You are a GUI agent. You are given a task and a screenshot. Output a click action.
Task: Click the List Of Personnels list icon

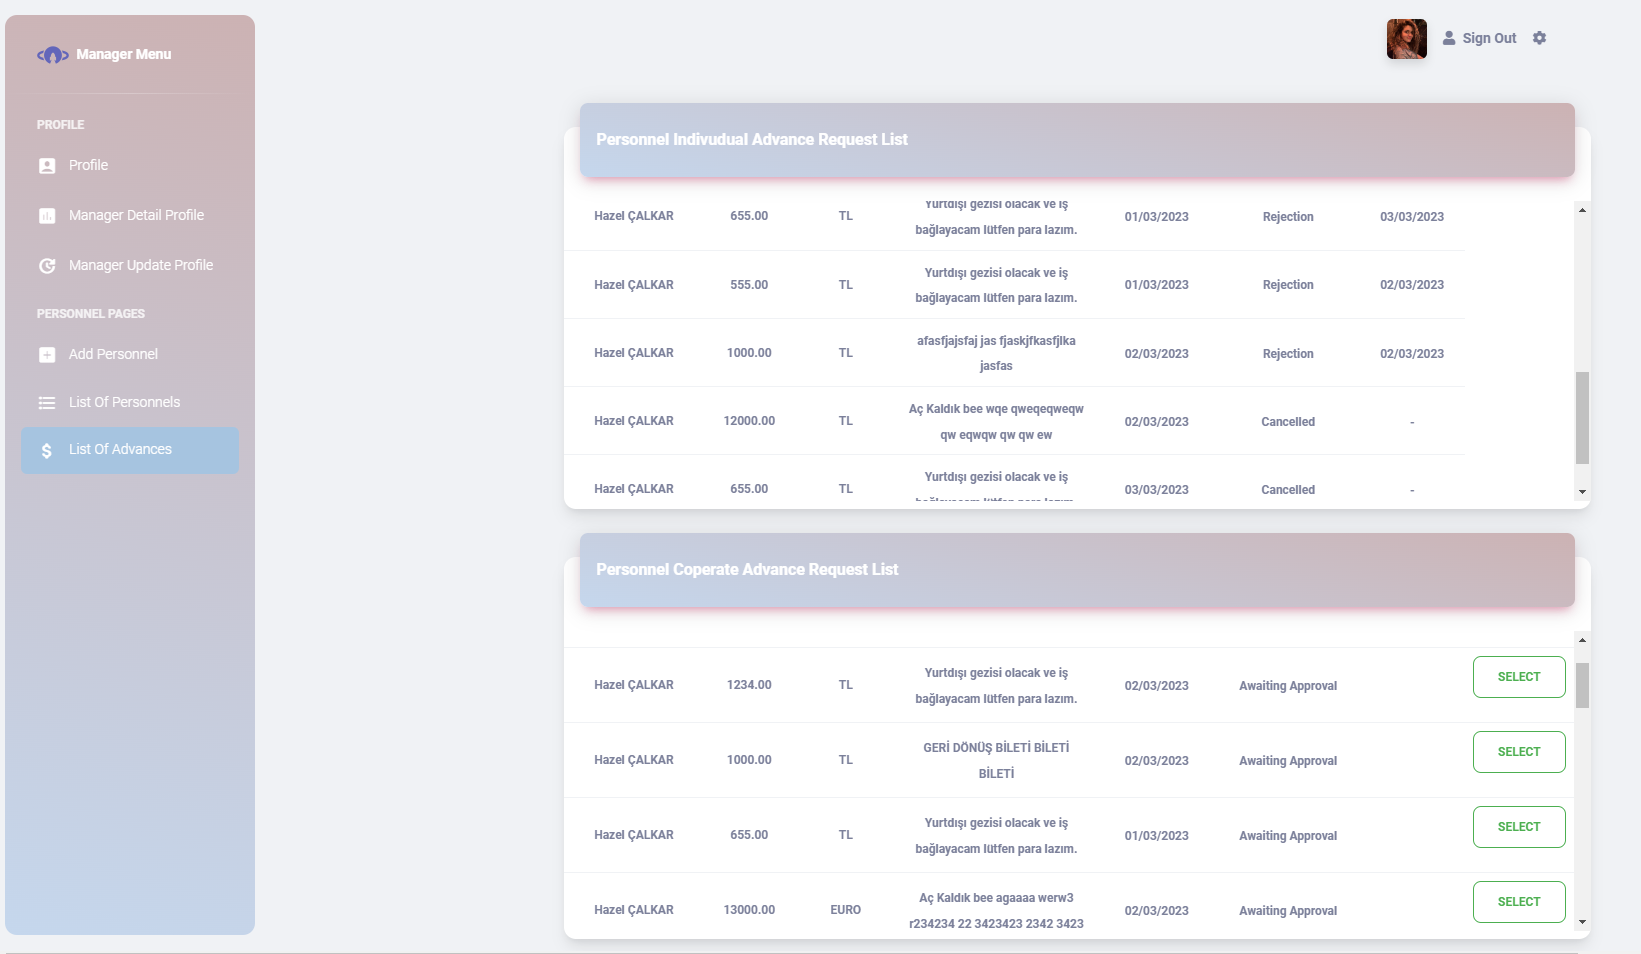(x=47, y=402)
